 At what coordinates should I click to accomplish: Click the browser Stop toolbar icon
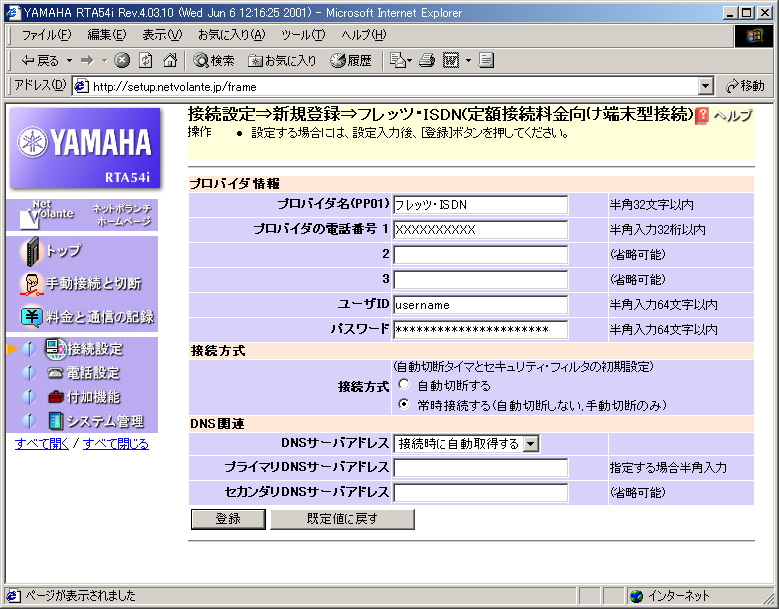pos(122,61)
